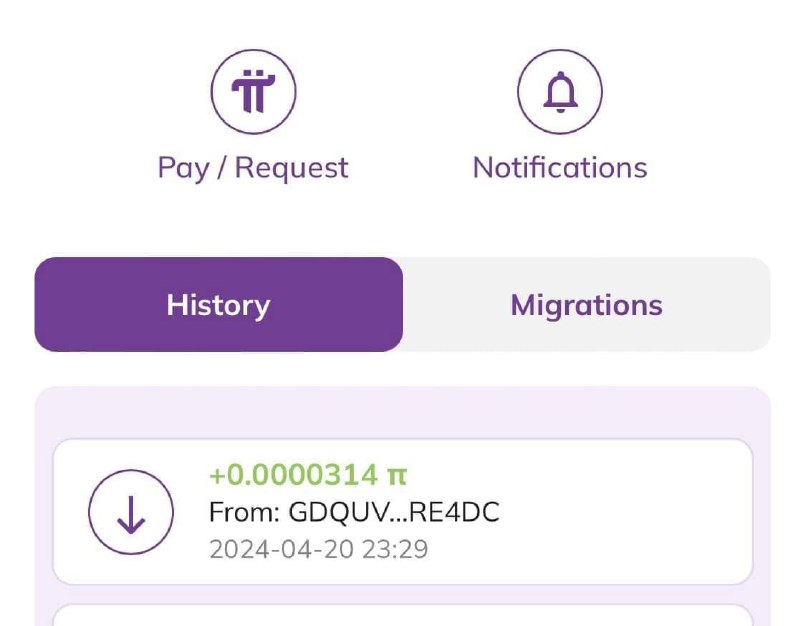Select the "From:" label in the transaction
Image resolution: width=800 pixels, height=626 pixels.
(x=245, y=512)
